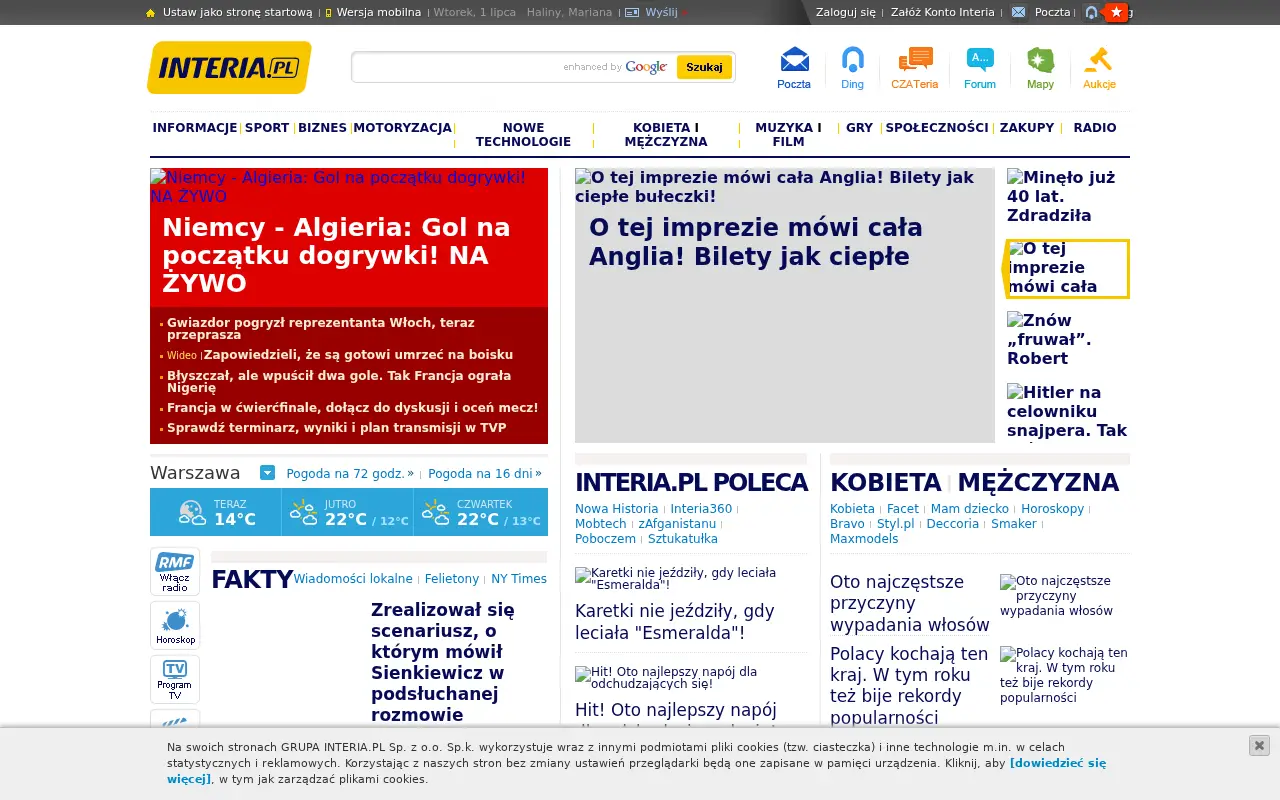Click the JUTRO 22°C weather icon
Viewport: 1280px width, 800px height.
pos(303,512)
